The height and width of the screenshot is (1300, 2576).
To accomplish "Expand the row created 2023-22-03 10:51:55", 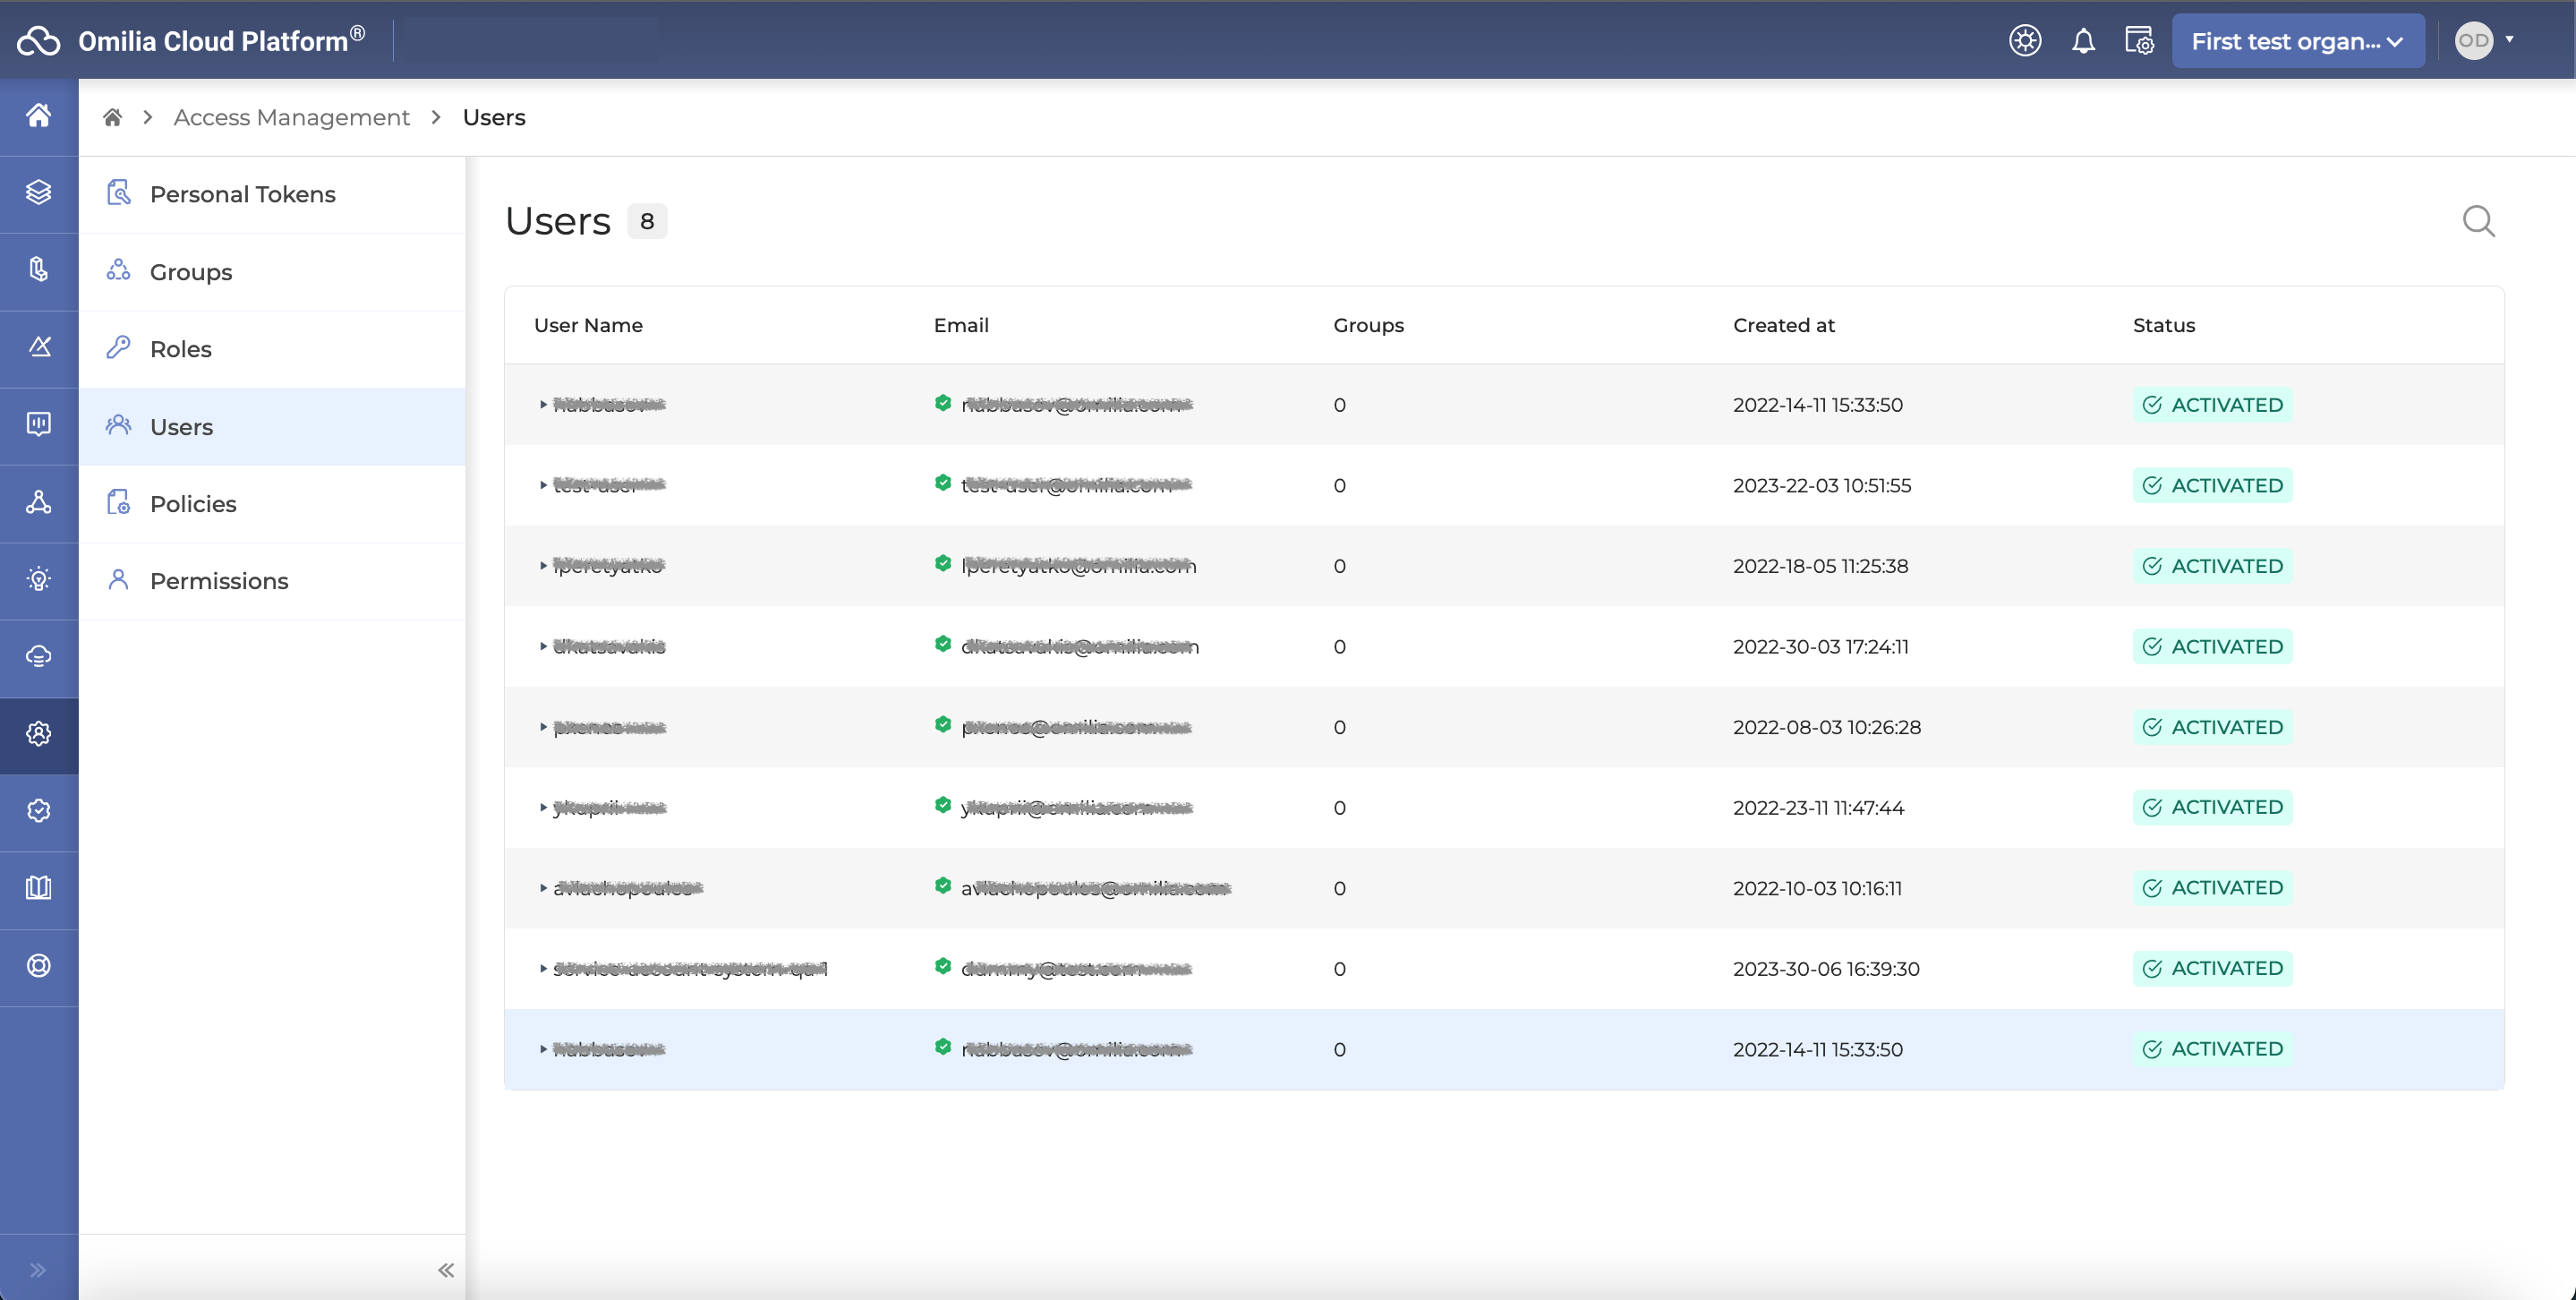I will point(543,485).
